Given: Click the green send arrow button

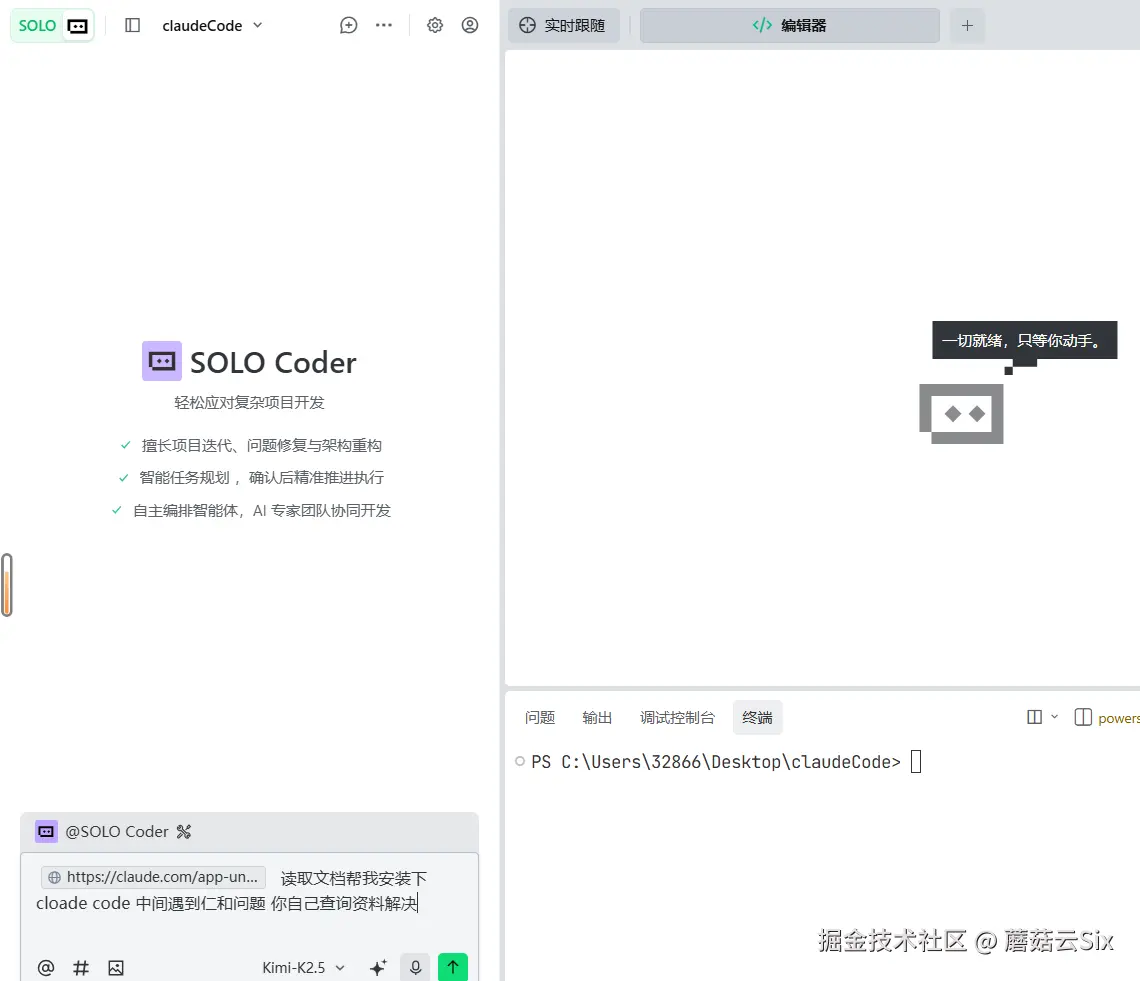Looking at the screenshot, I should pos(452,966).
